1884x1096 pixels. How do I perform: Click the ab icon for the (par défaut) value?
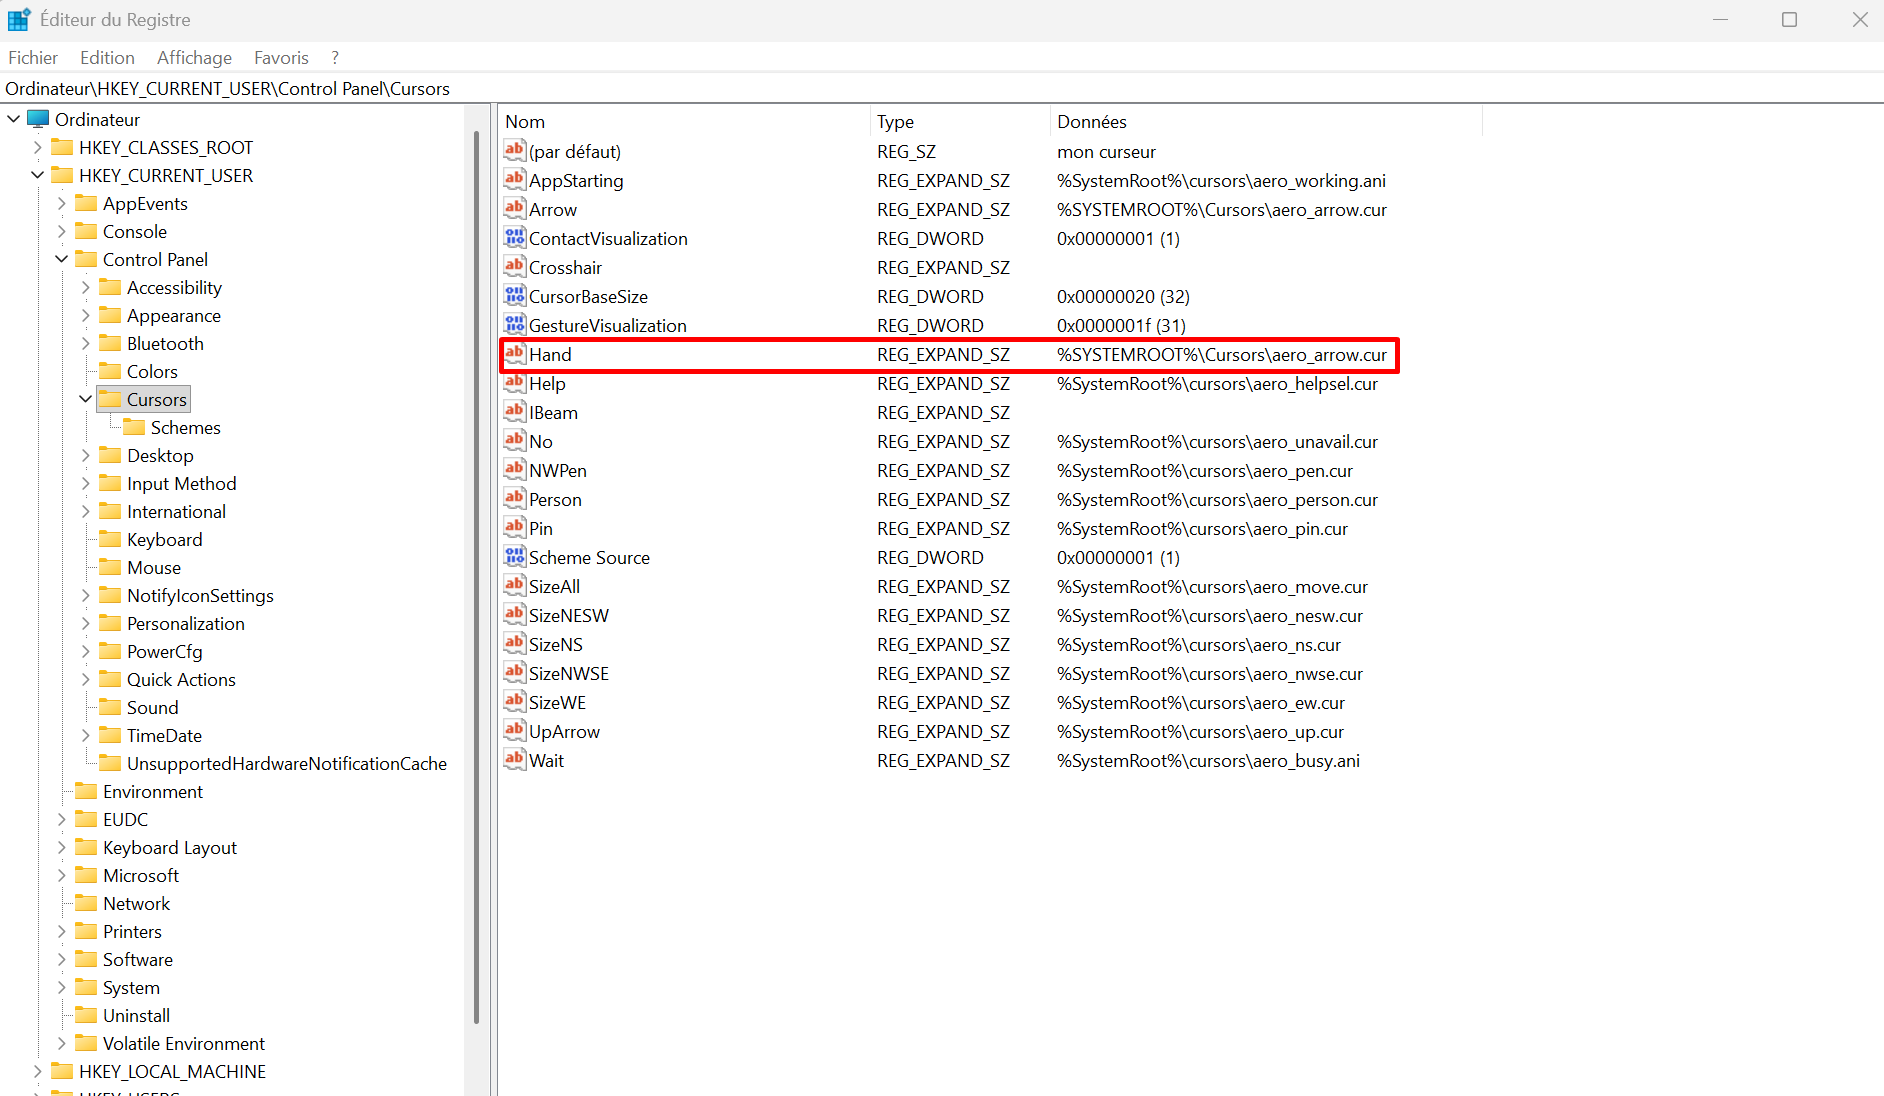click(514, 151)
